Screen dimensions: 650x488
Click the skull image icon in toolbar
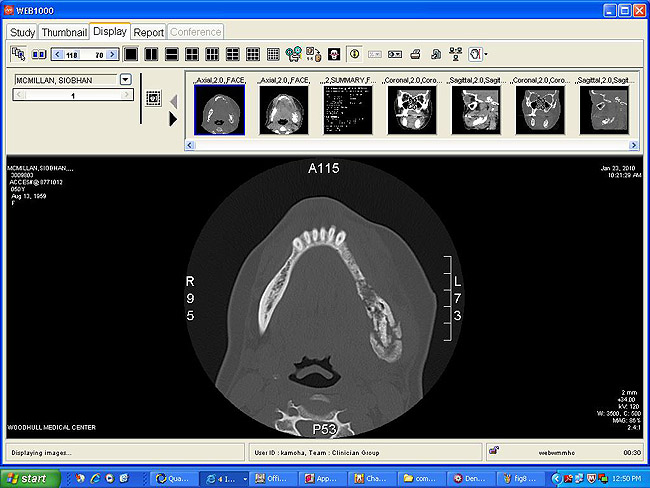pyautogui.click(x=334, y=53)
